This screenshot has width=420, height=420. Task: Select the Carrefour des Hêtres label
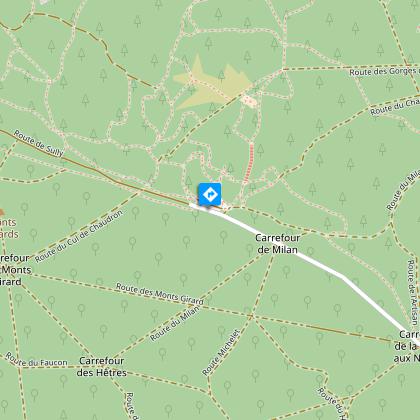coord(102,367)
